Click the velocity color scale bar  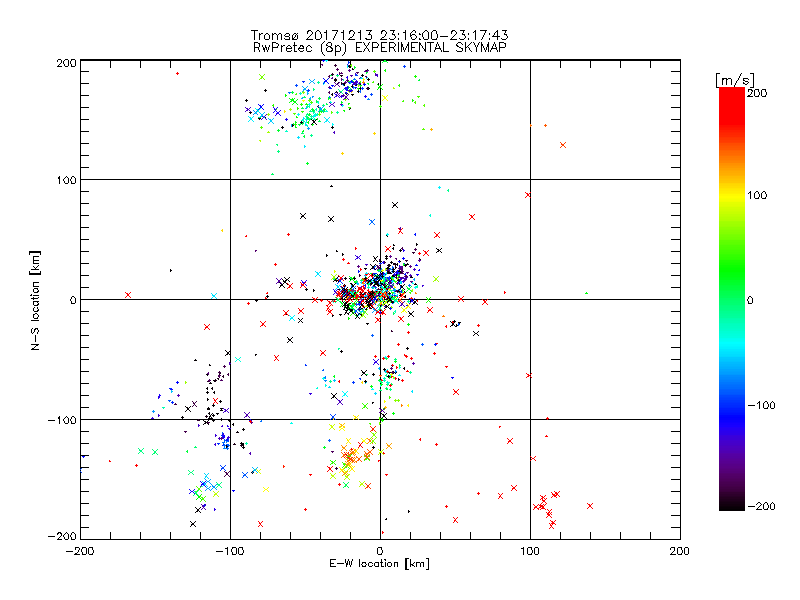(732, 299)
